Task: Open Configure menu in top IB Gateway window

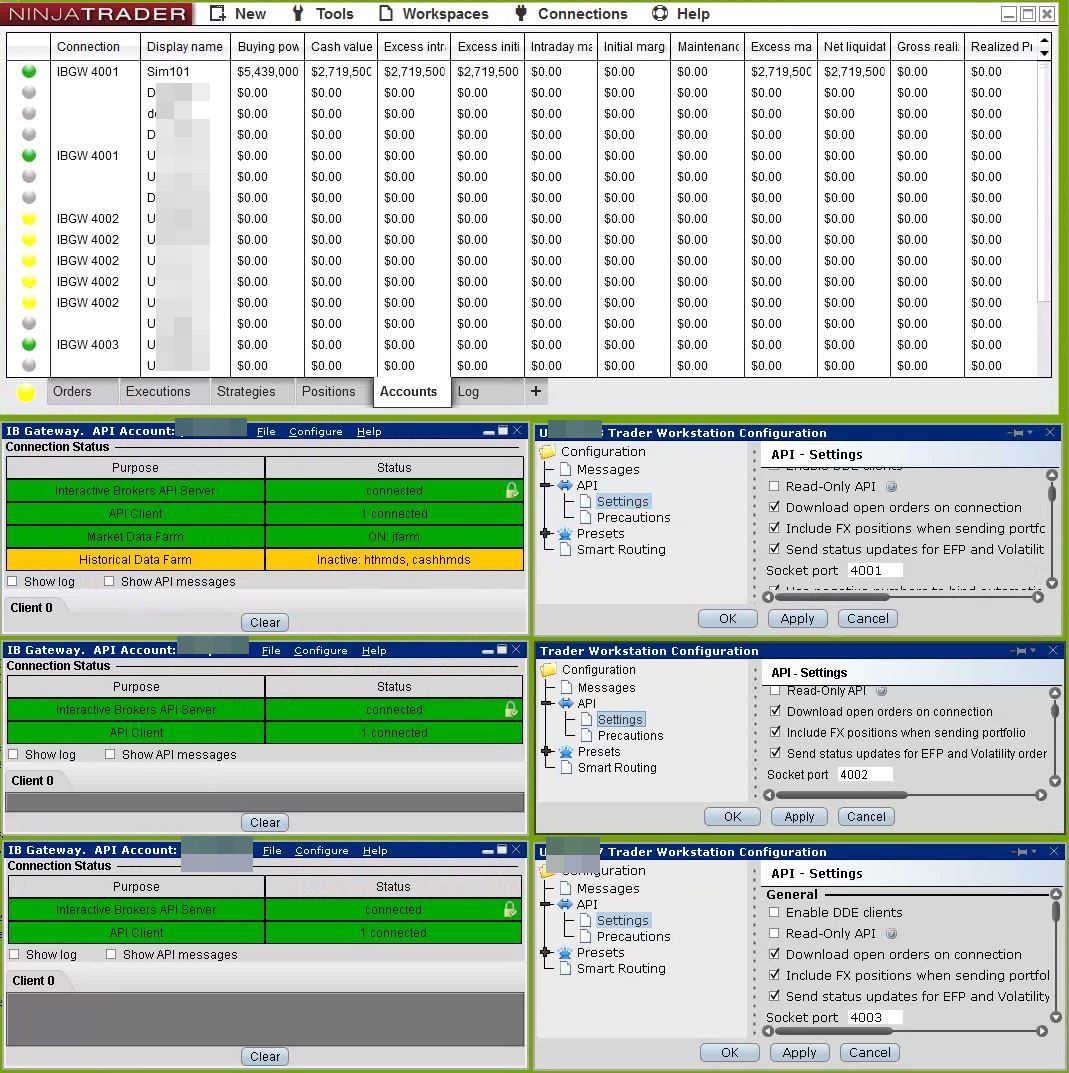Action: point(315,431)
